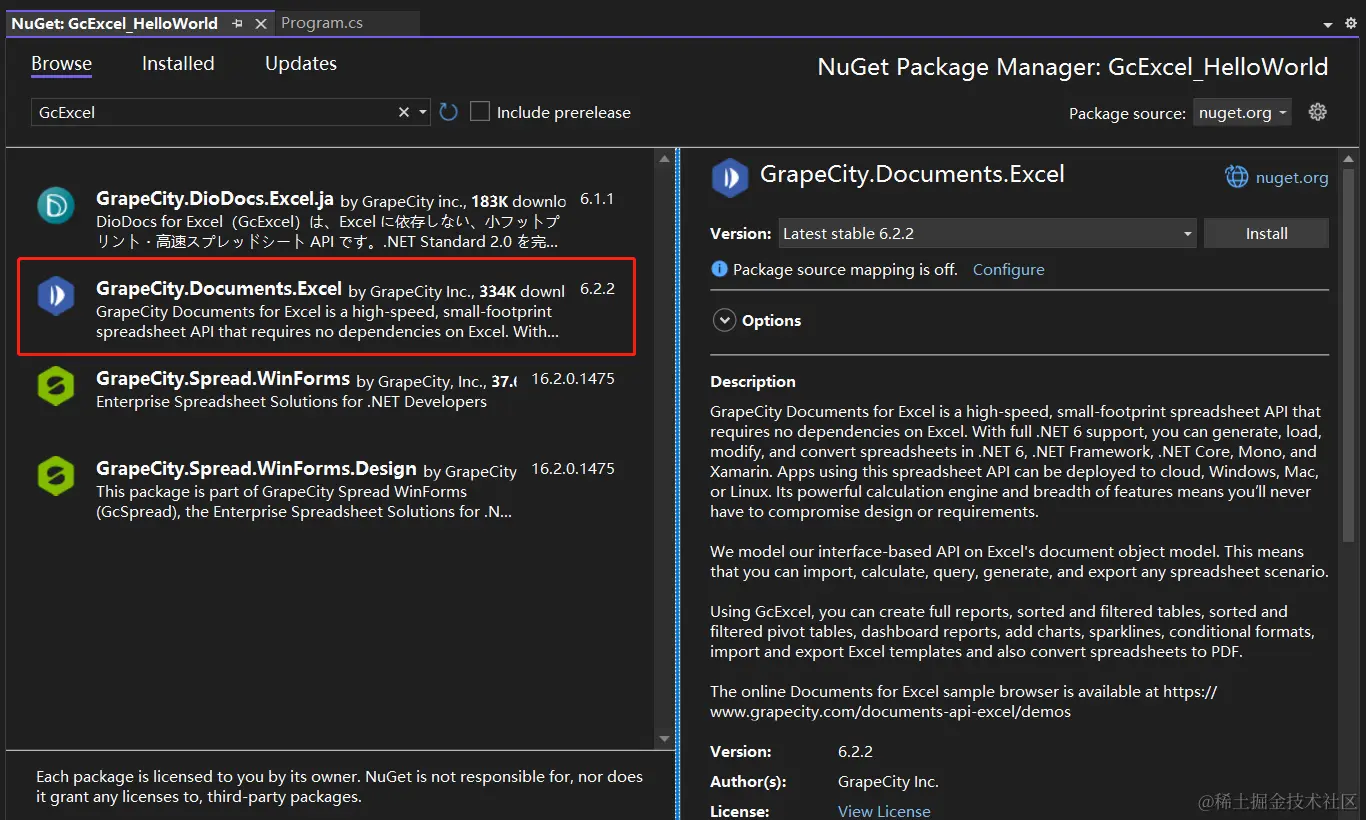Click the GrapeCity.Documents.Excel details heading
Image resolution: width=1366 pixels, height=820 pixels.
click(912, 174)
